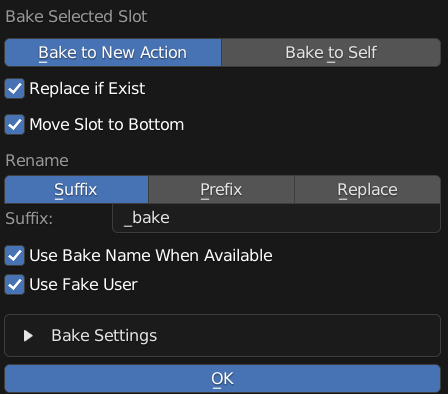
Task: Turn off the Use Fake User checkbox
Action: coord(15,285)
